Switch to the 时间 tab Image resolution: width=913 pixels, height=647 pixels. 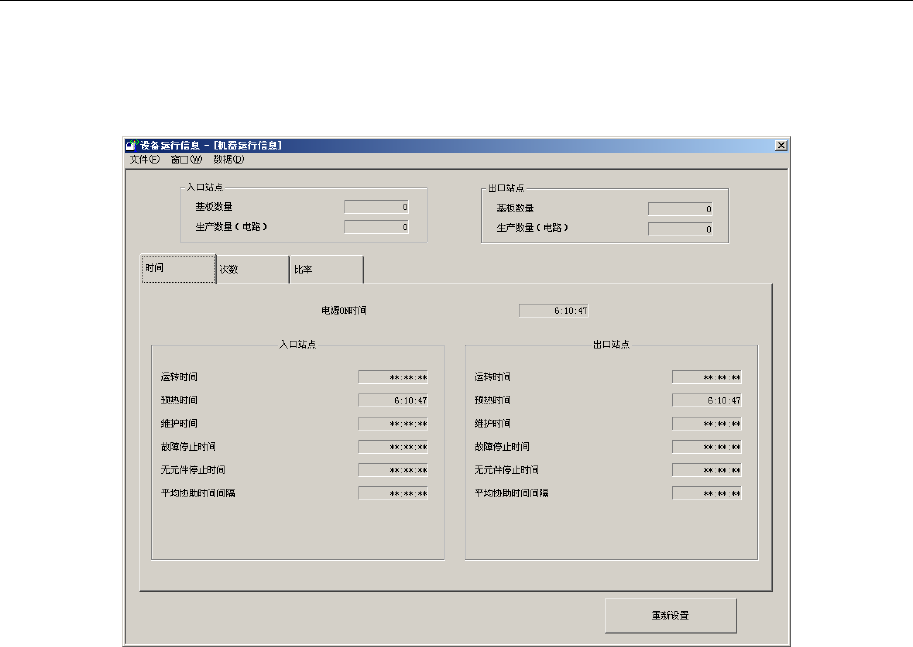tap(178, 270)
